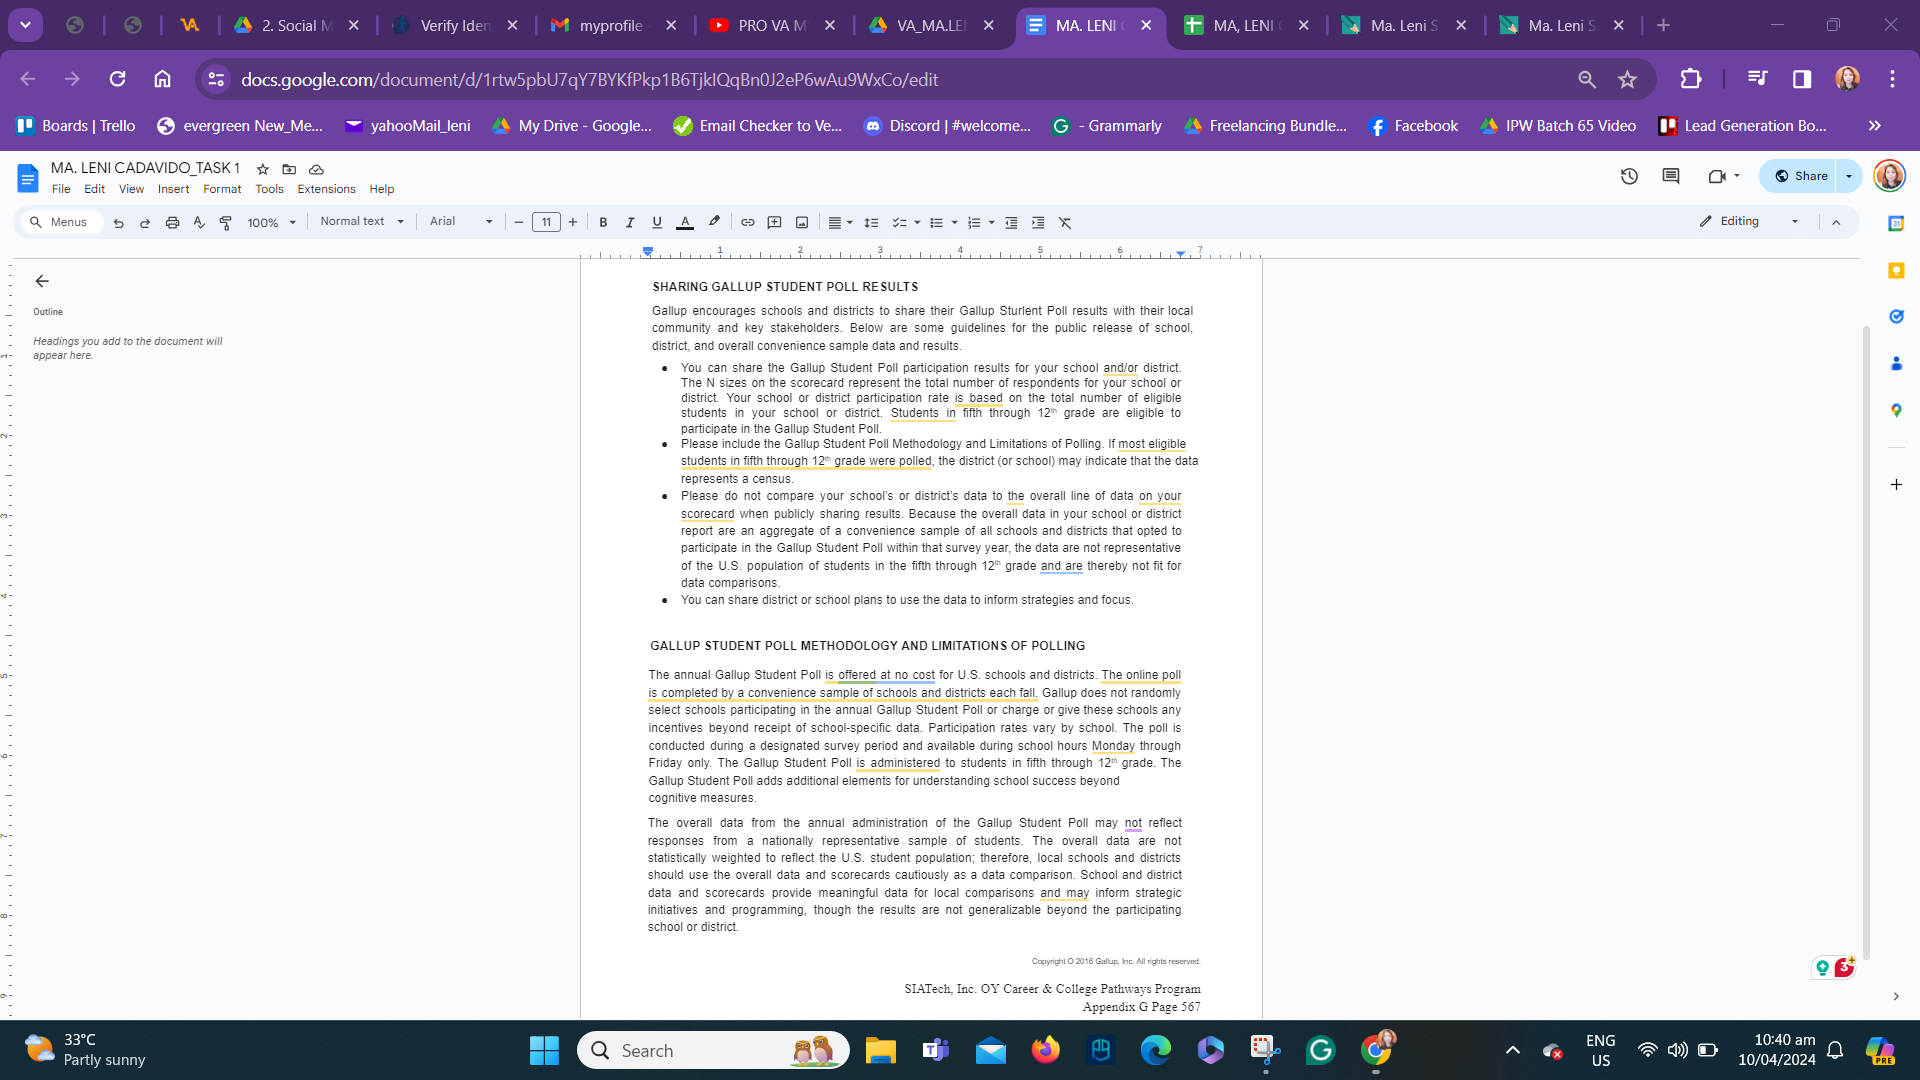The height and width of the screenshot is (1080, 1920).
Task: Open the comments history icon
Action: (1670, 176)
